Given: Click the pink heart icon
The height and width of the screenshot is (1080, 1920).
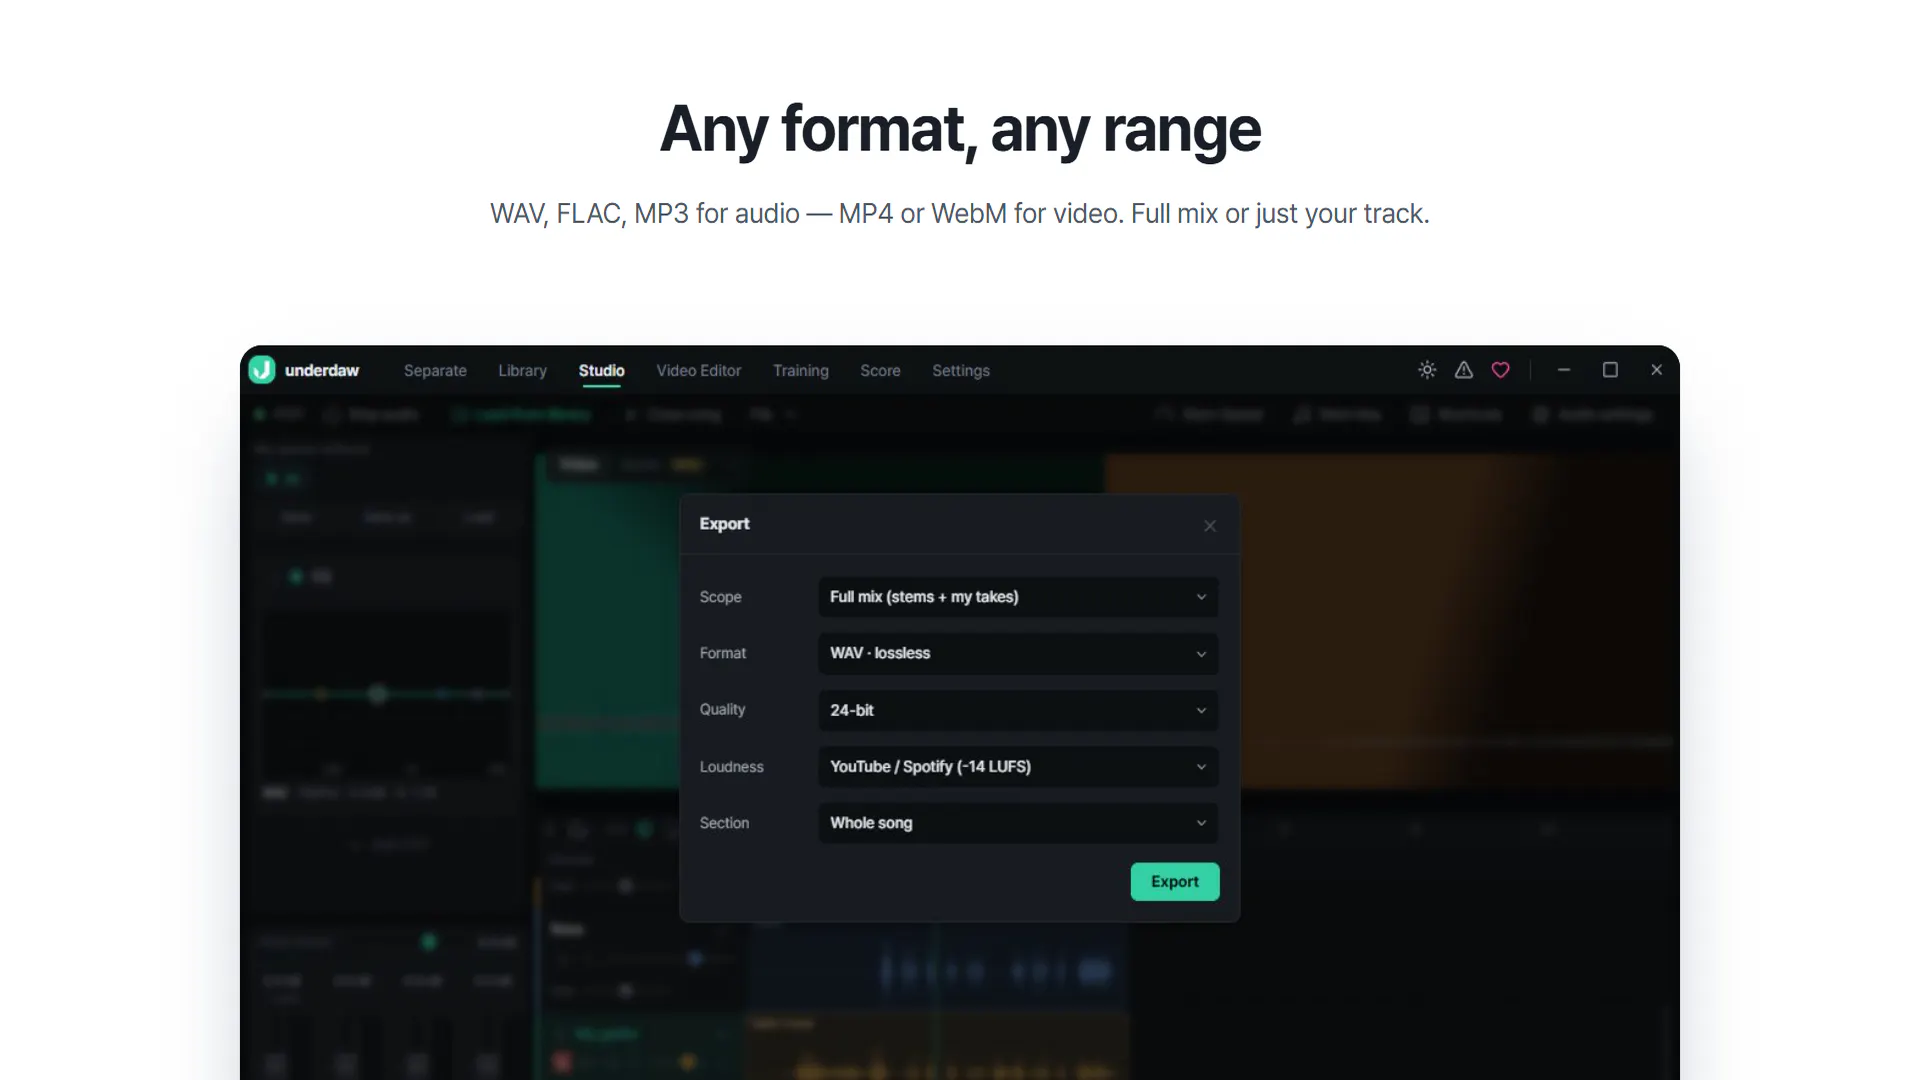Looking at the screenshot, I should [x=1501, y=370].
